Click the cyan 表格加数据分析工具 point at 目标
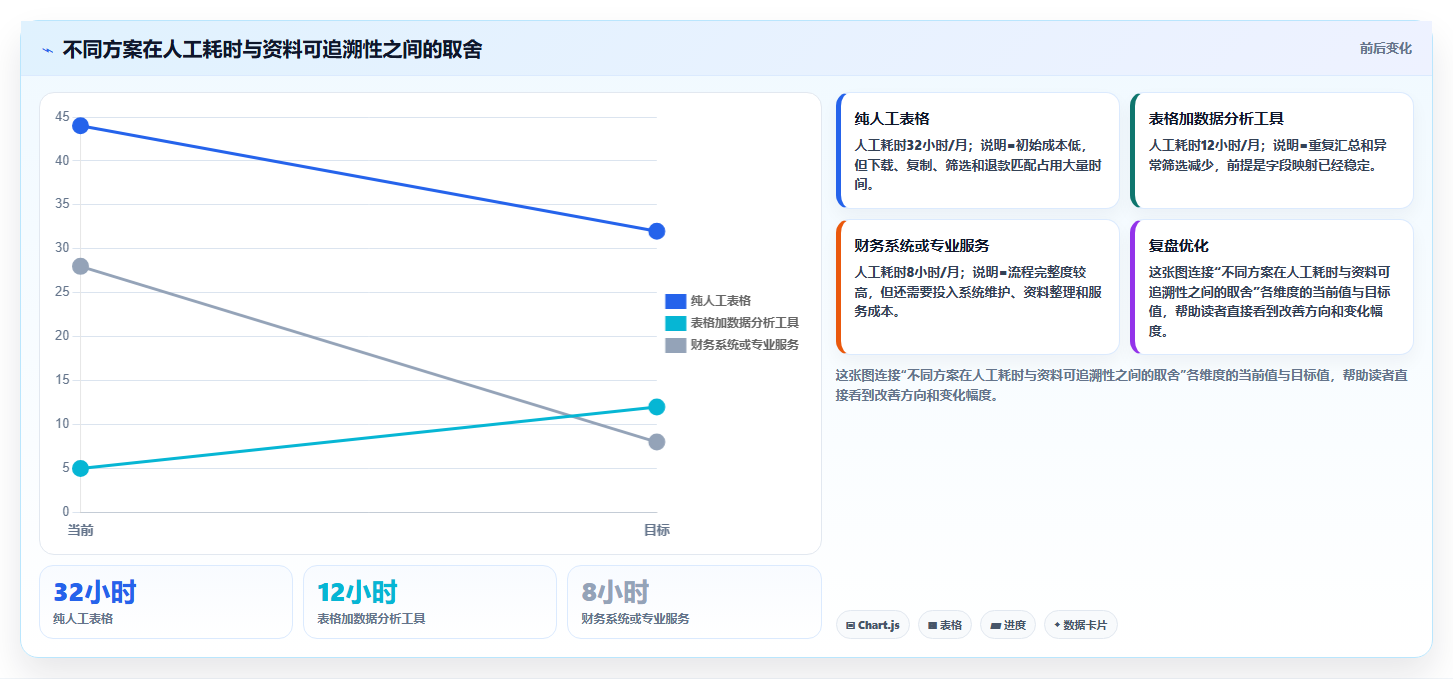The height and width of the screenshot is (679, 1453). click(657, 407)
